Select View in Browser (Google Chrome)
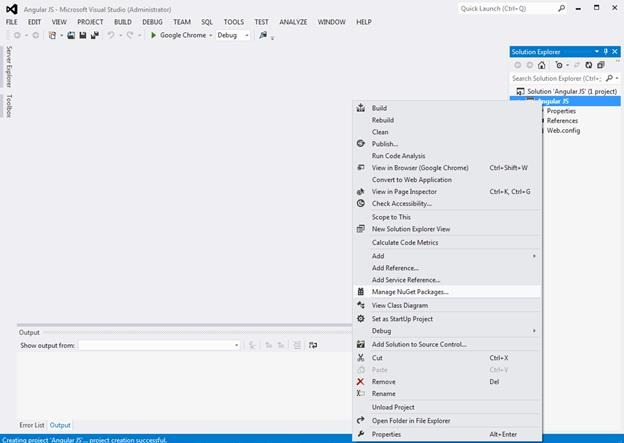Screen dimensions: 624x443 tap(447, 168)
